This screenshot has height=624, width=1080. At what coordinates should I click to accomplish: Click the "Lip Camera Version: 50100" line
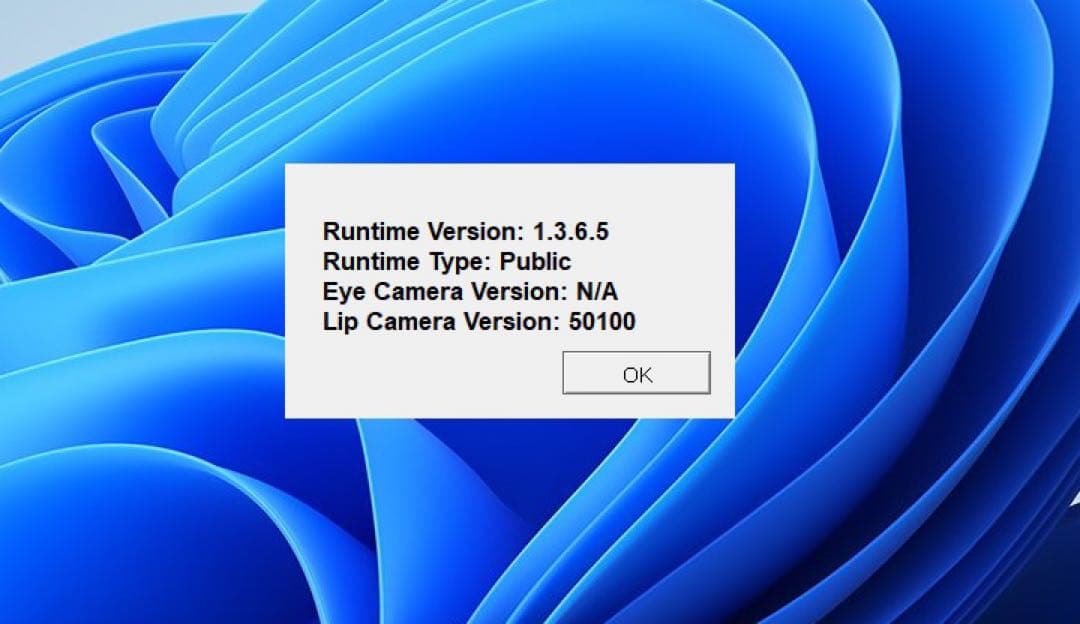[479, 322]
